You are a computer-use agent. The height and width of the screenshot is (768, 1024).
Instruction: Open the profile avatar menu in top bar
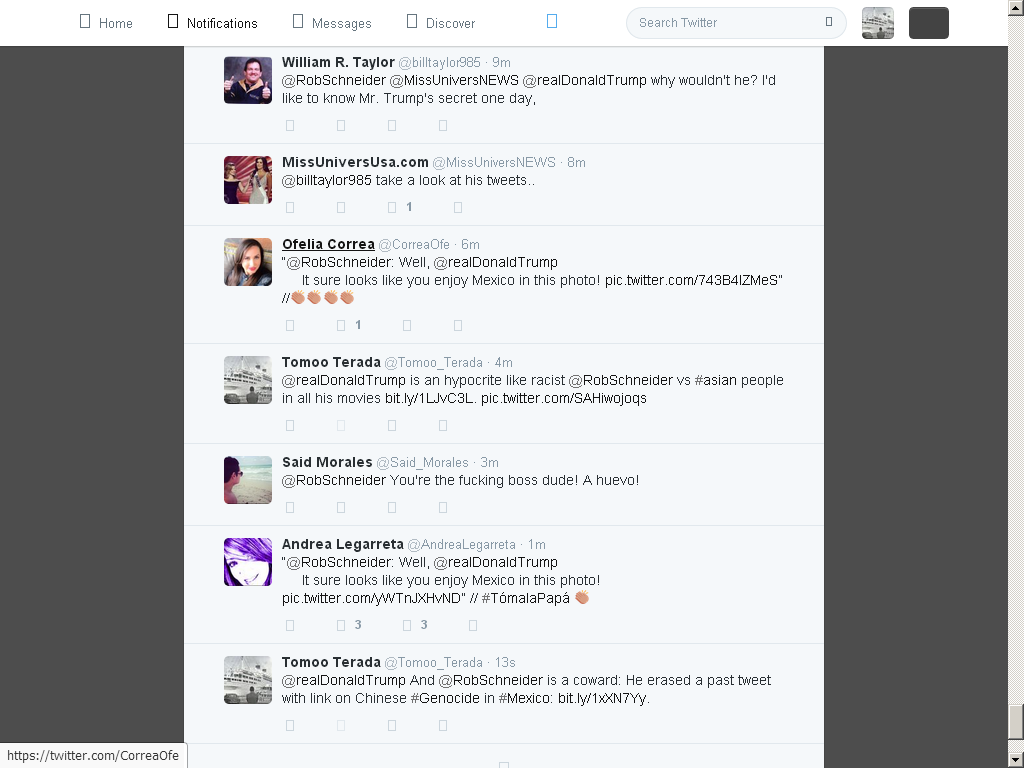click(x=878, y=23)
